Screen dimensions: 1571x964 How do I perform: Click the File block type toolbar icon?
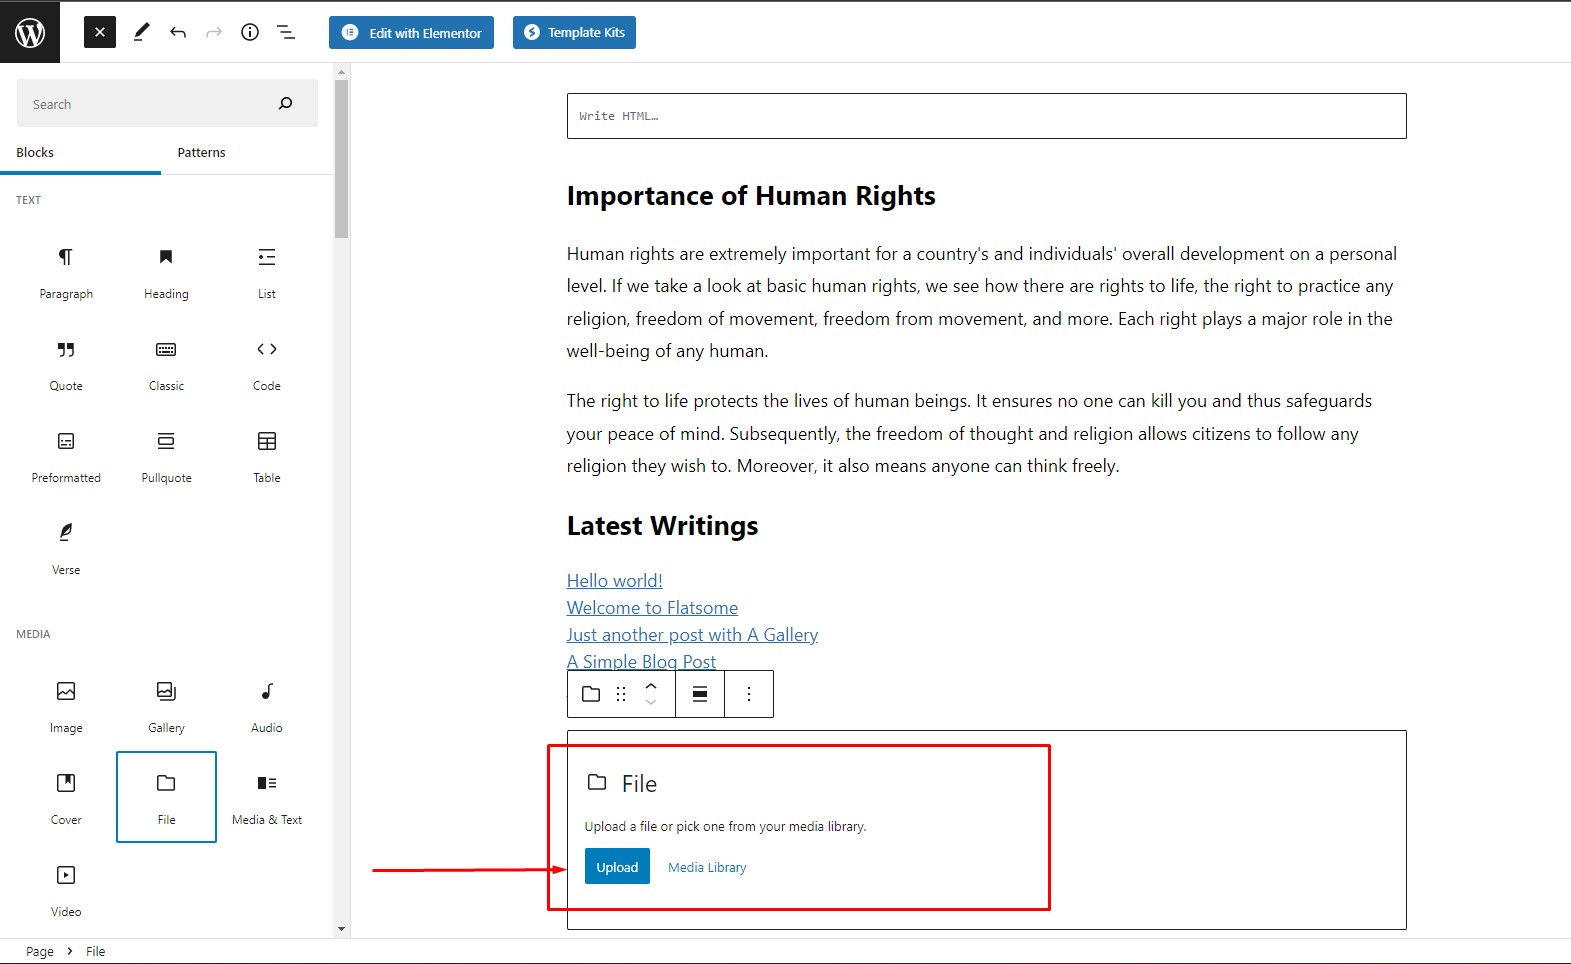[591, 694]
